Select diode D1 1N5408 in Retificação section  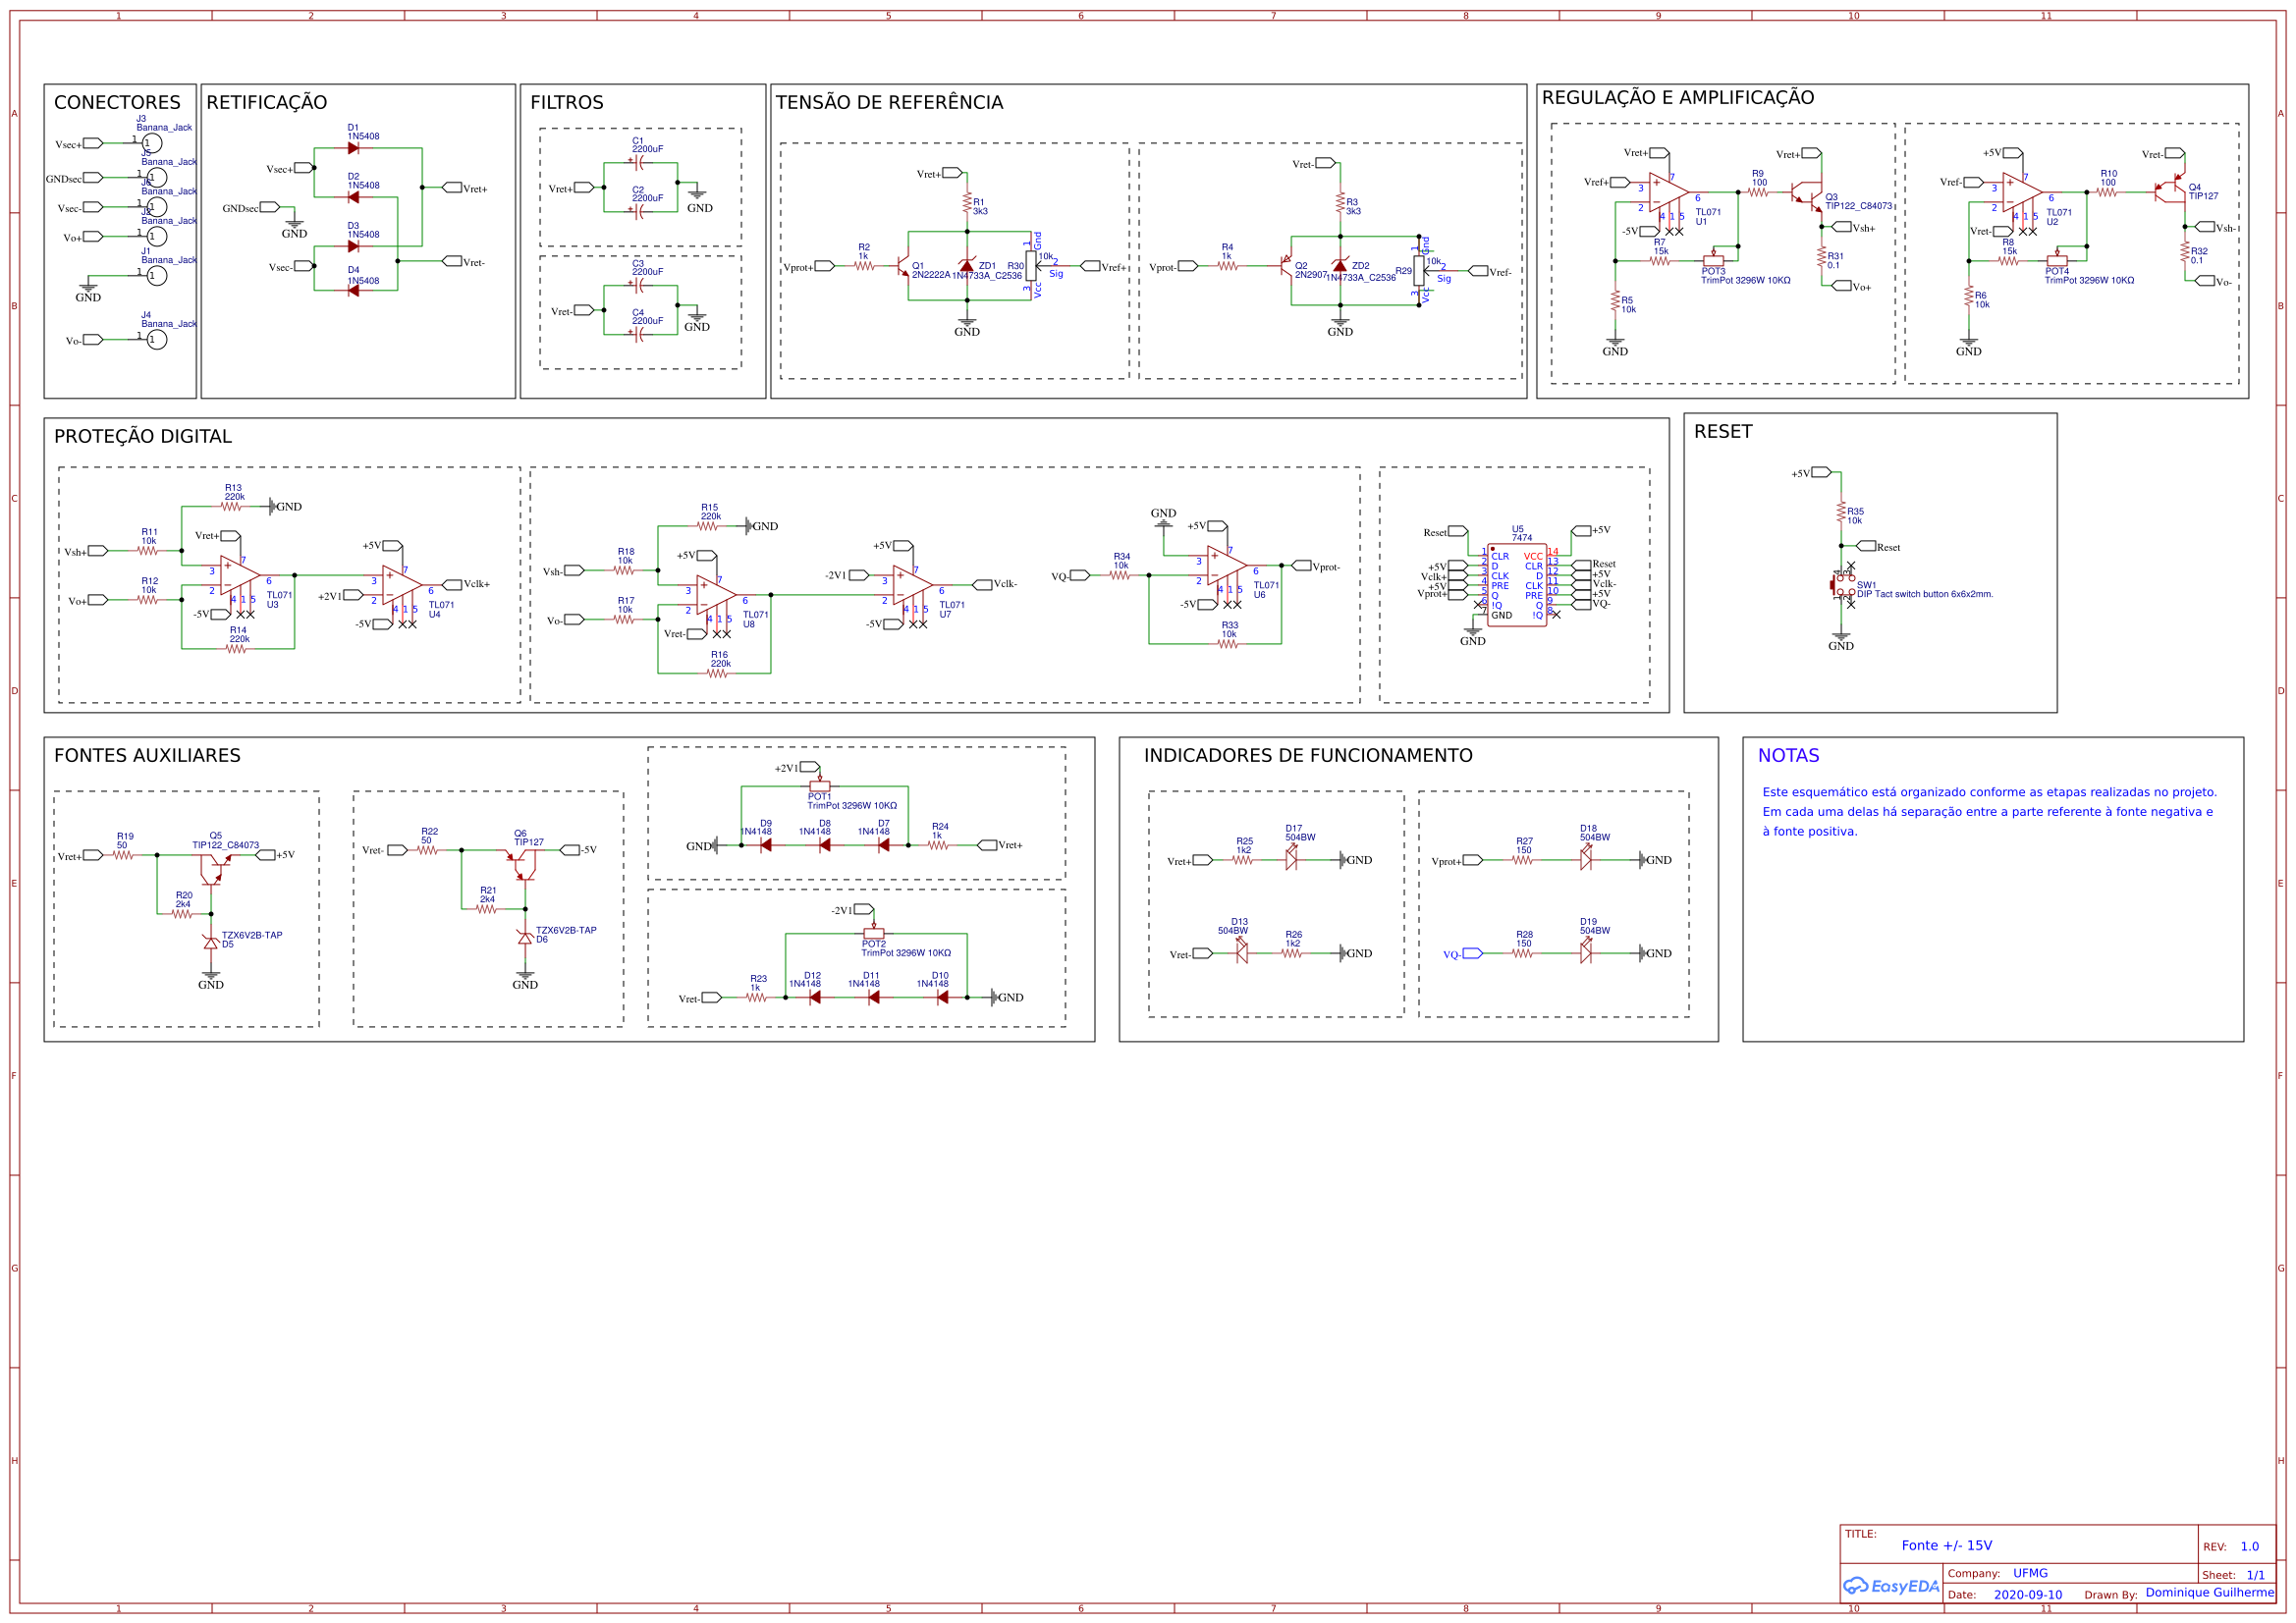pyautogui.click(x=354, y=148)
